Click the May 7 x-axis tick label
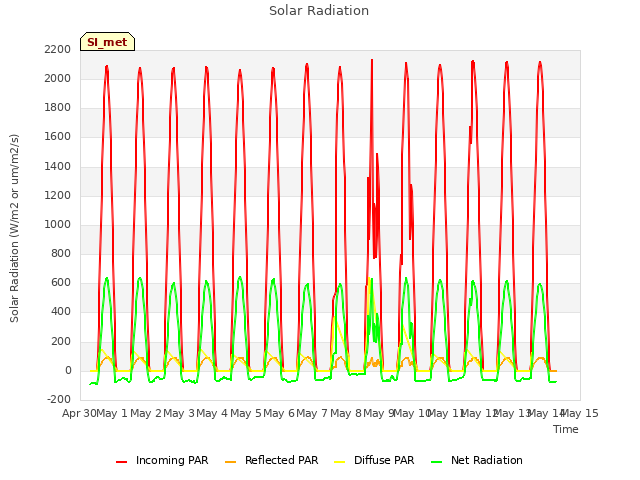 (x=312, y=413)
